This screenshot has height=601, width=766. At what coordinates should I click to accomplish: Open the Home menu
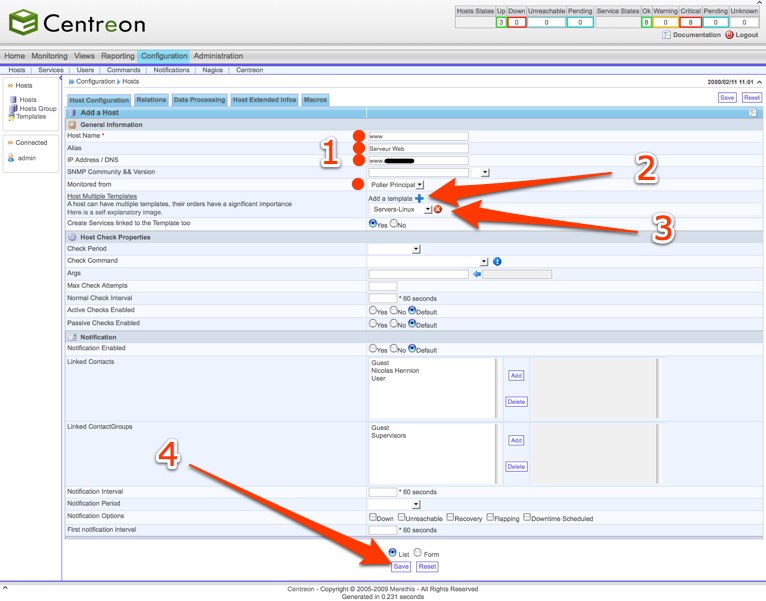(15, 56)
